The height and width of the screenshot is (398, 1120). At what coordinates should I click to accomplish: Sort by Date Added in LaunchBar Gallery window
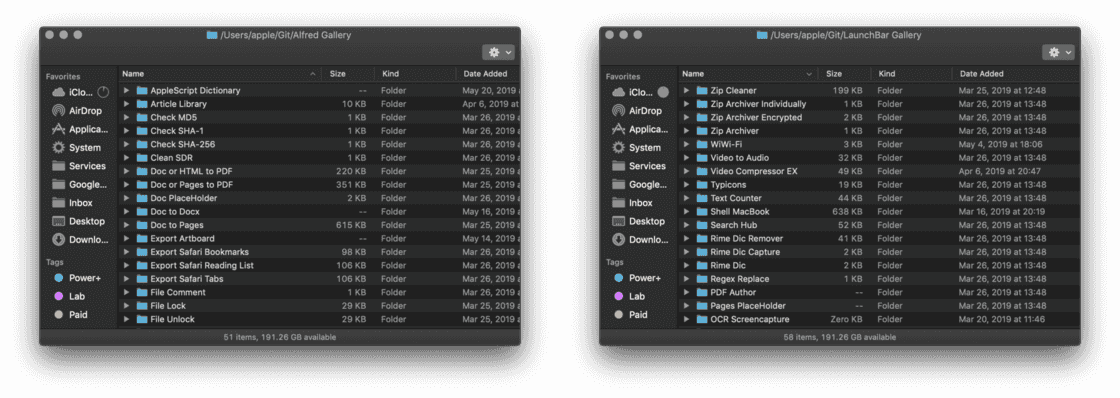1016,74
